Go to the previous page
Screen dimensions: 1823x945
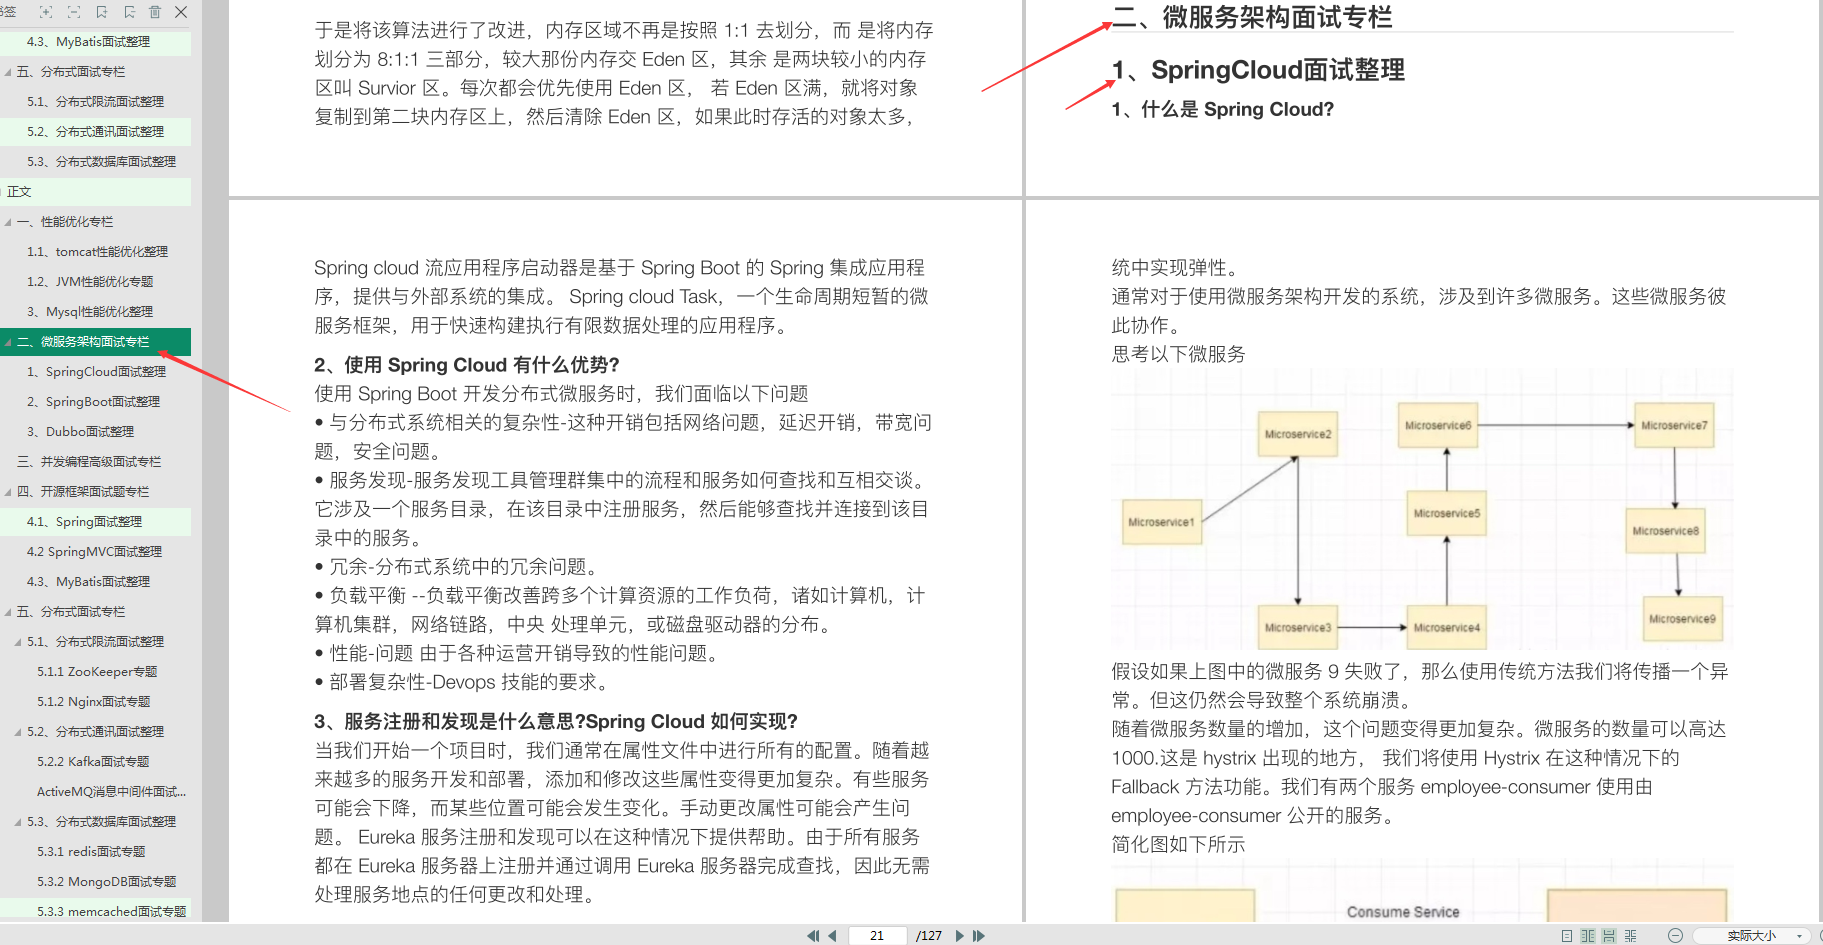click(832, 936)
